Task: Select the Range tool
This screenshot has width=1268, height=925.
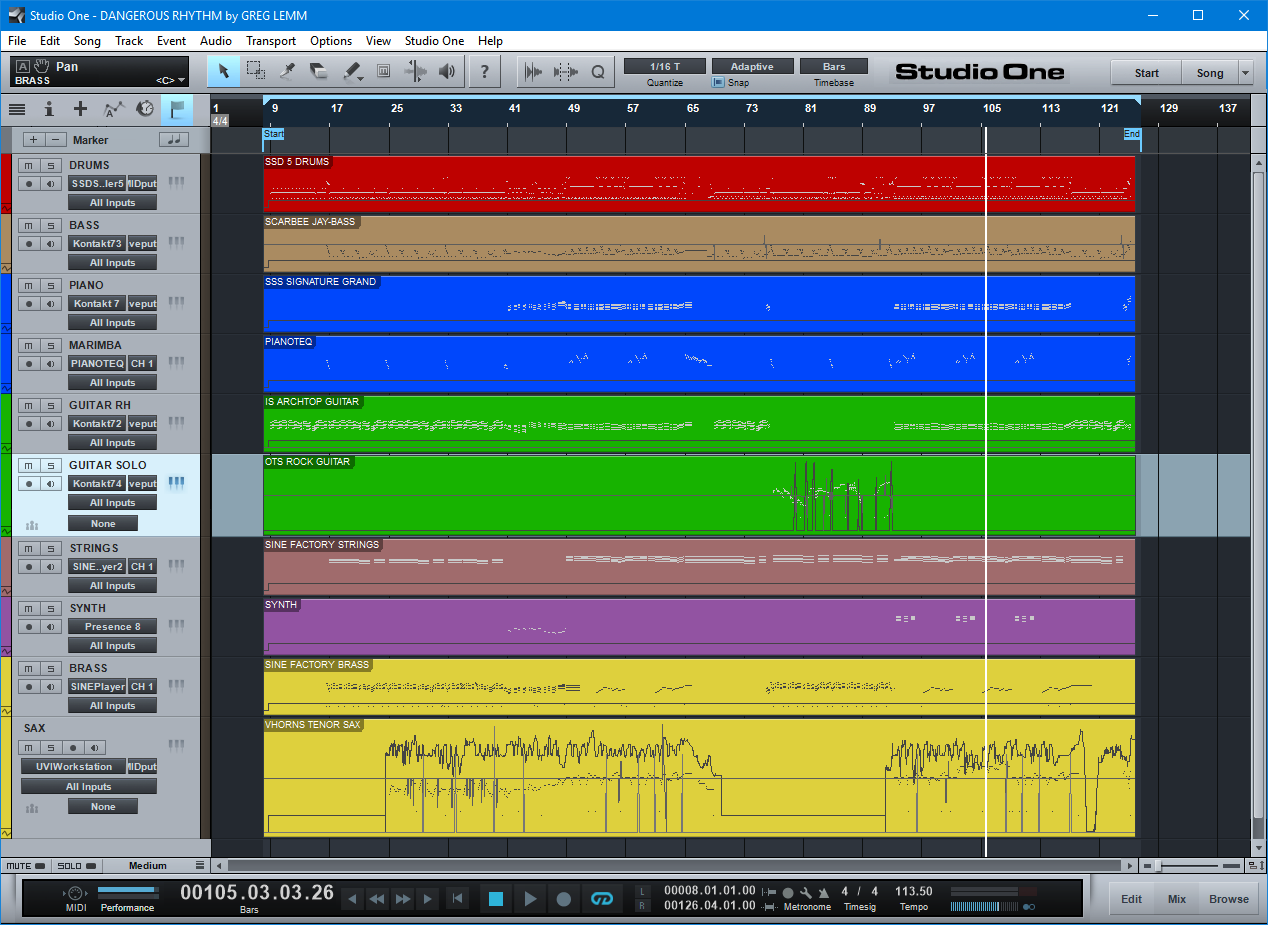Action: coord(256,71)
